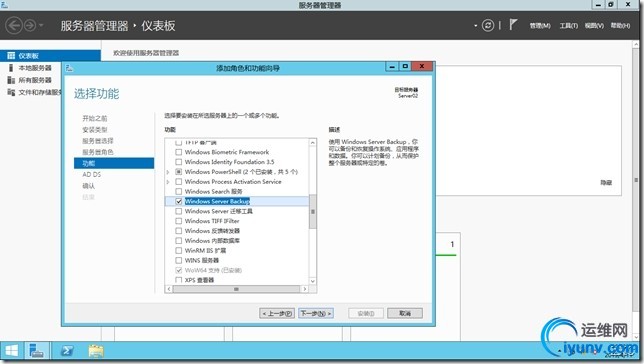The image size is (644, 364).
Task: Open the notifications flag in Server Manager
Action: [x=513, y=25]
